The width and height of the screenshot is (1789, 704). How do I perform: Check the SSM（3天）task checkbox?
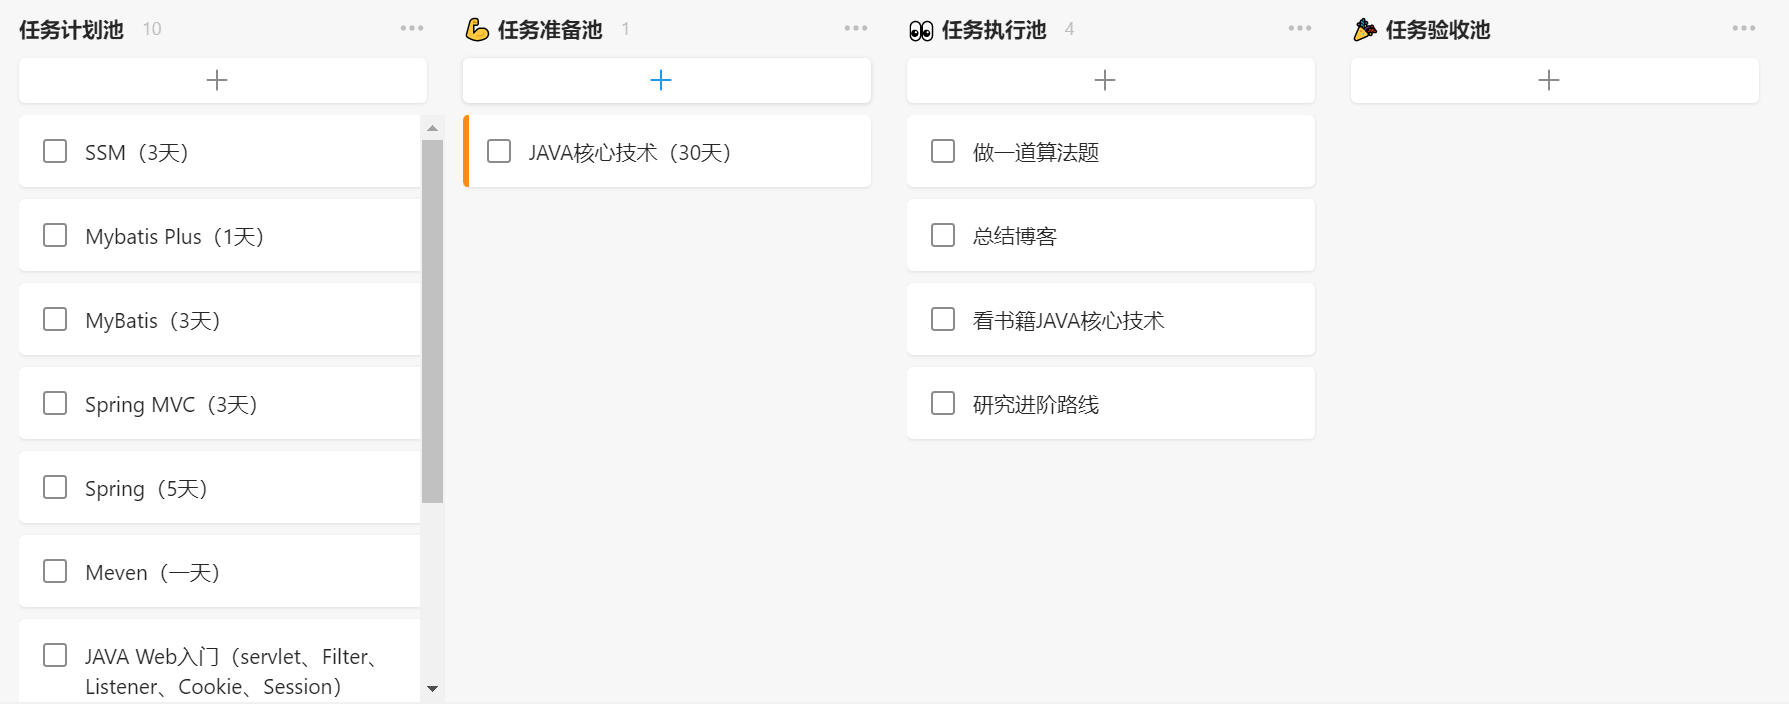click(x=55, y=151)
